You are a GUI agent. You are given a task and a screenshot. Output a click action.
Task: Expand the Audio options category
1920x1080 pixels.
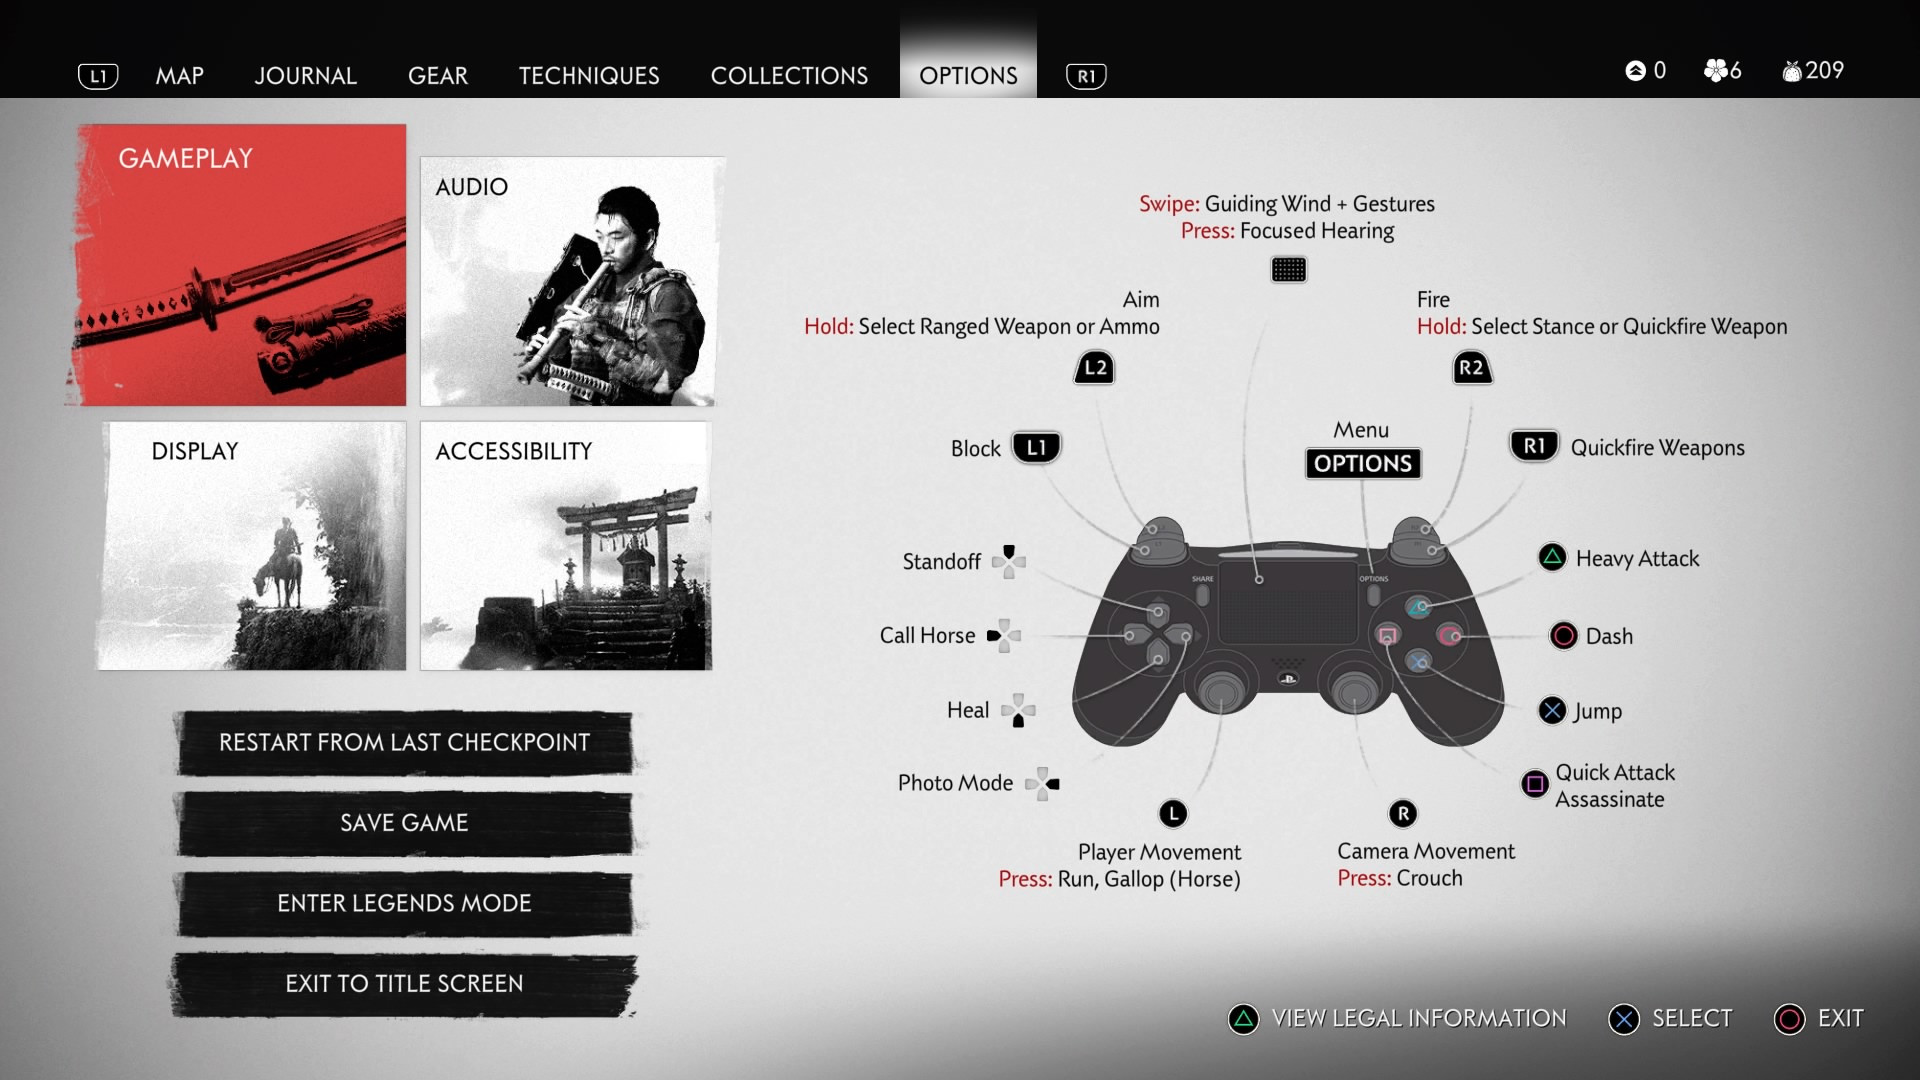point(574,281)
